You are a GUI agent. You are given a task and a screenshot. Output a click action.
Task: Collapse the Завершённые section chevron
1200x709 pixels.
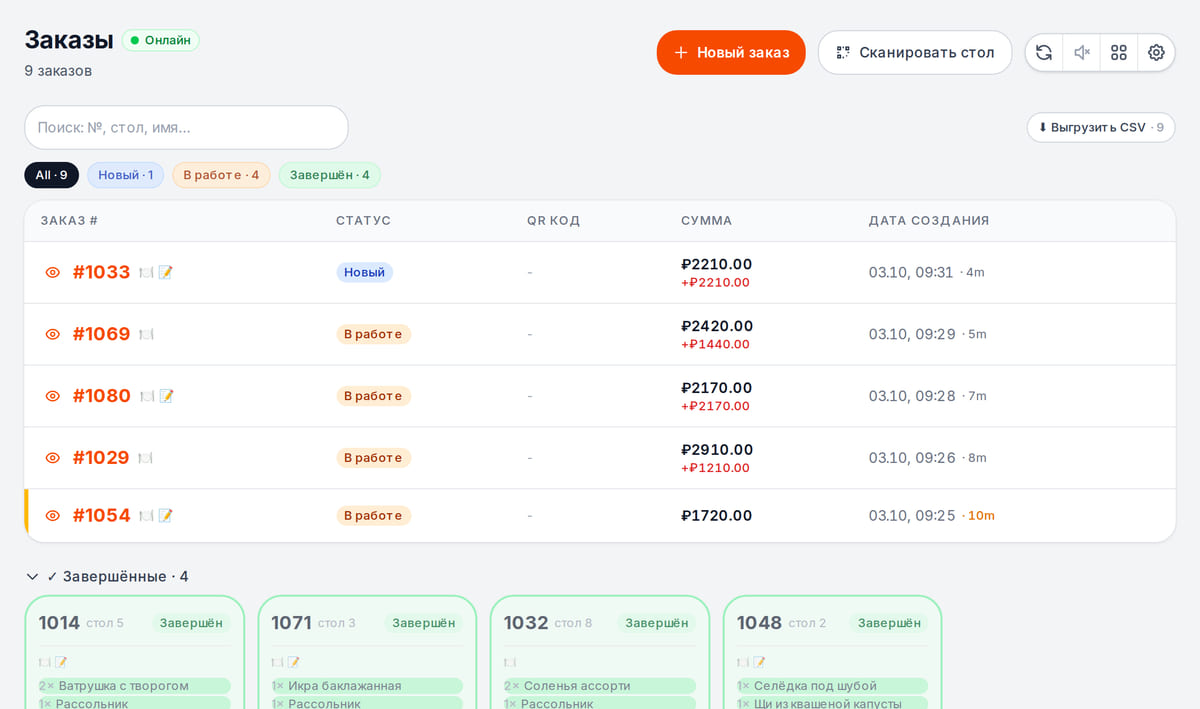coord(32,577)
